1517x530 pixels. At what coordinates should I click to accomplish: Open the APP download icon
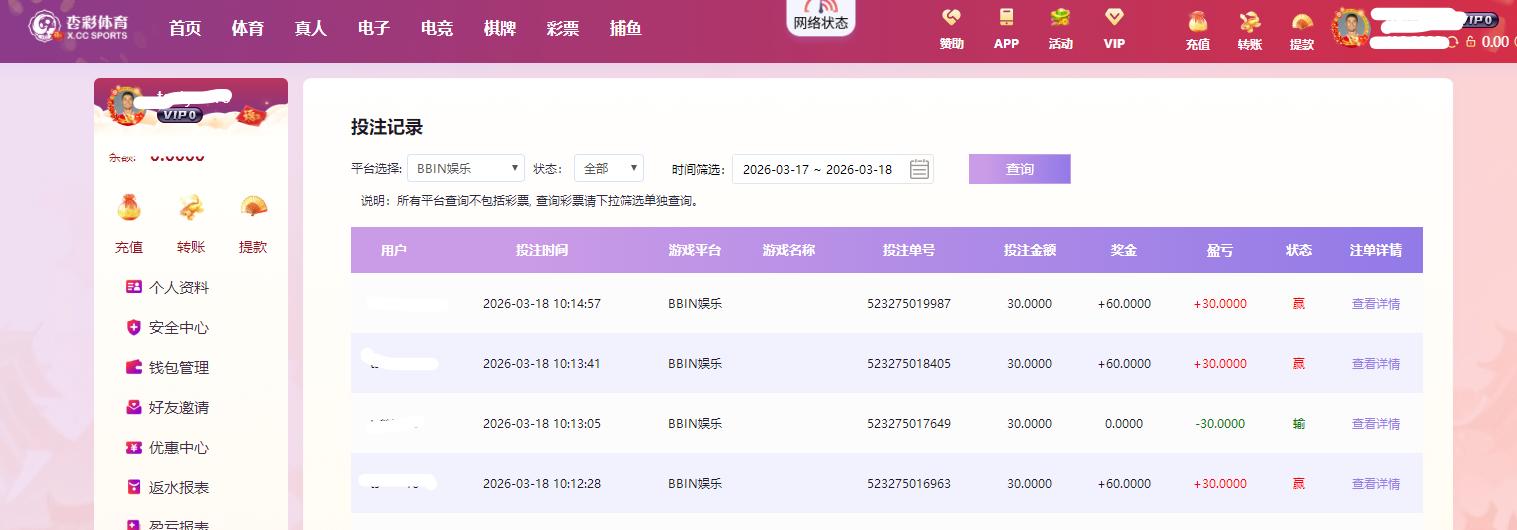point(1006,19)
